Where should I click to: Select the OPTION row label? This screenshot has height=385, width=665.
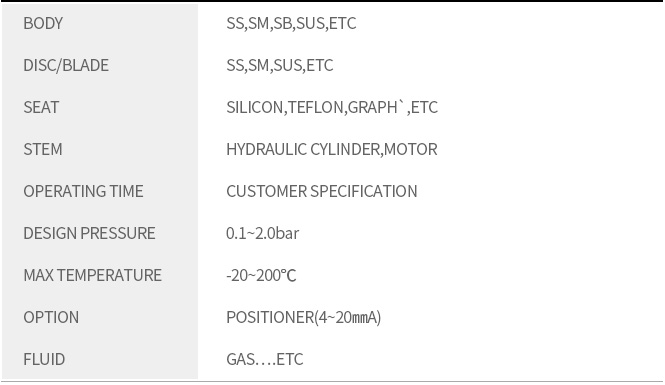51,317
